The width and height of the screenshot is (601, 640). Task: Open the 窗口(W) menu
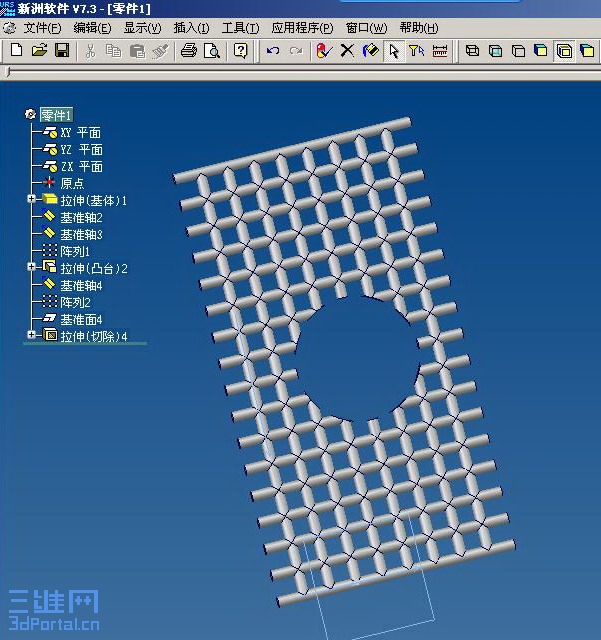(366, 28)
